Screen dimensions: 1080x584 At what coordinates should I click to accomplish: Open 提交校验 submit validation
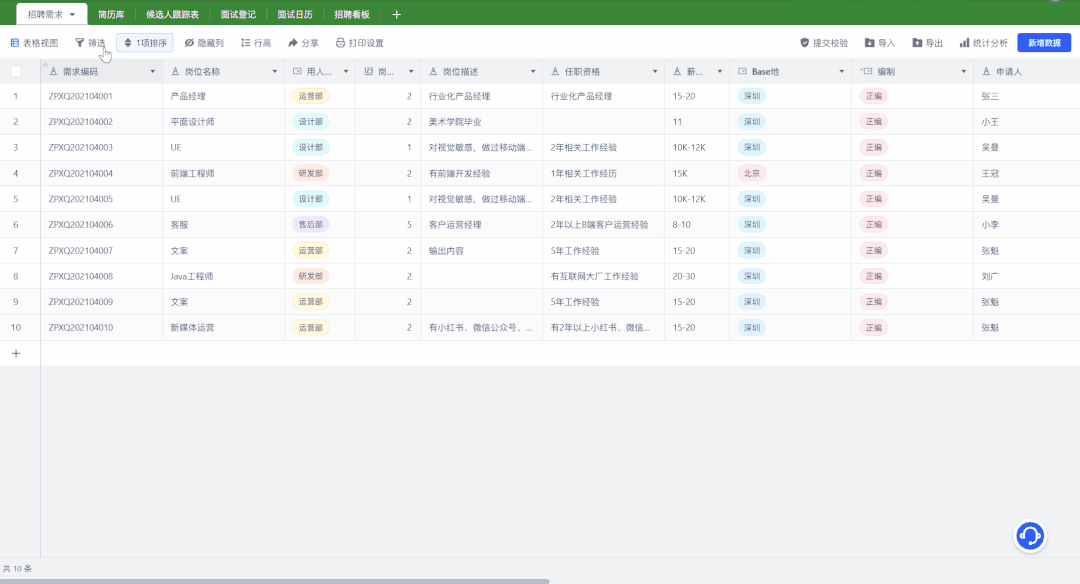(824, 43)
